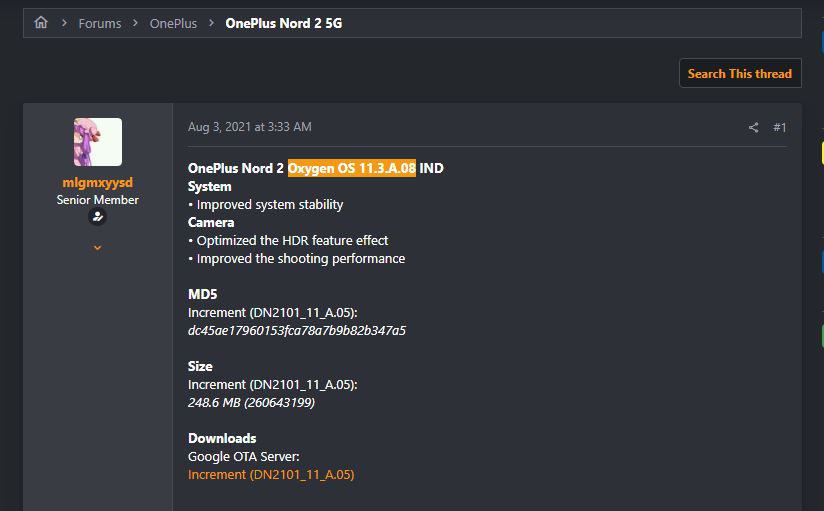Open the OnePlus breadcrumb link
The width and height of the screenshot is (824, 511).
173,24
